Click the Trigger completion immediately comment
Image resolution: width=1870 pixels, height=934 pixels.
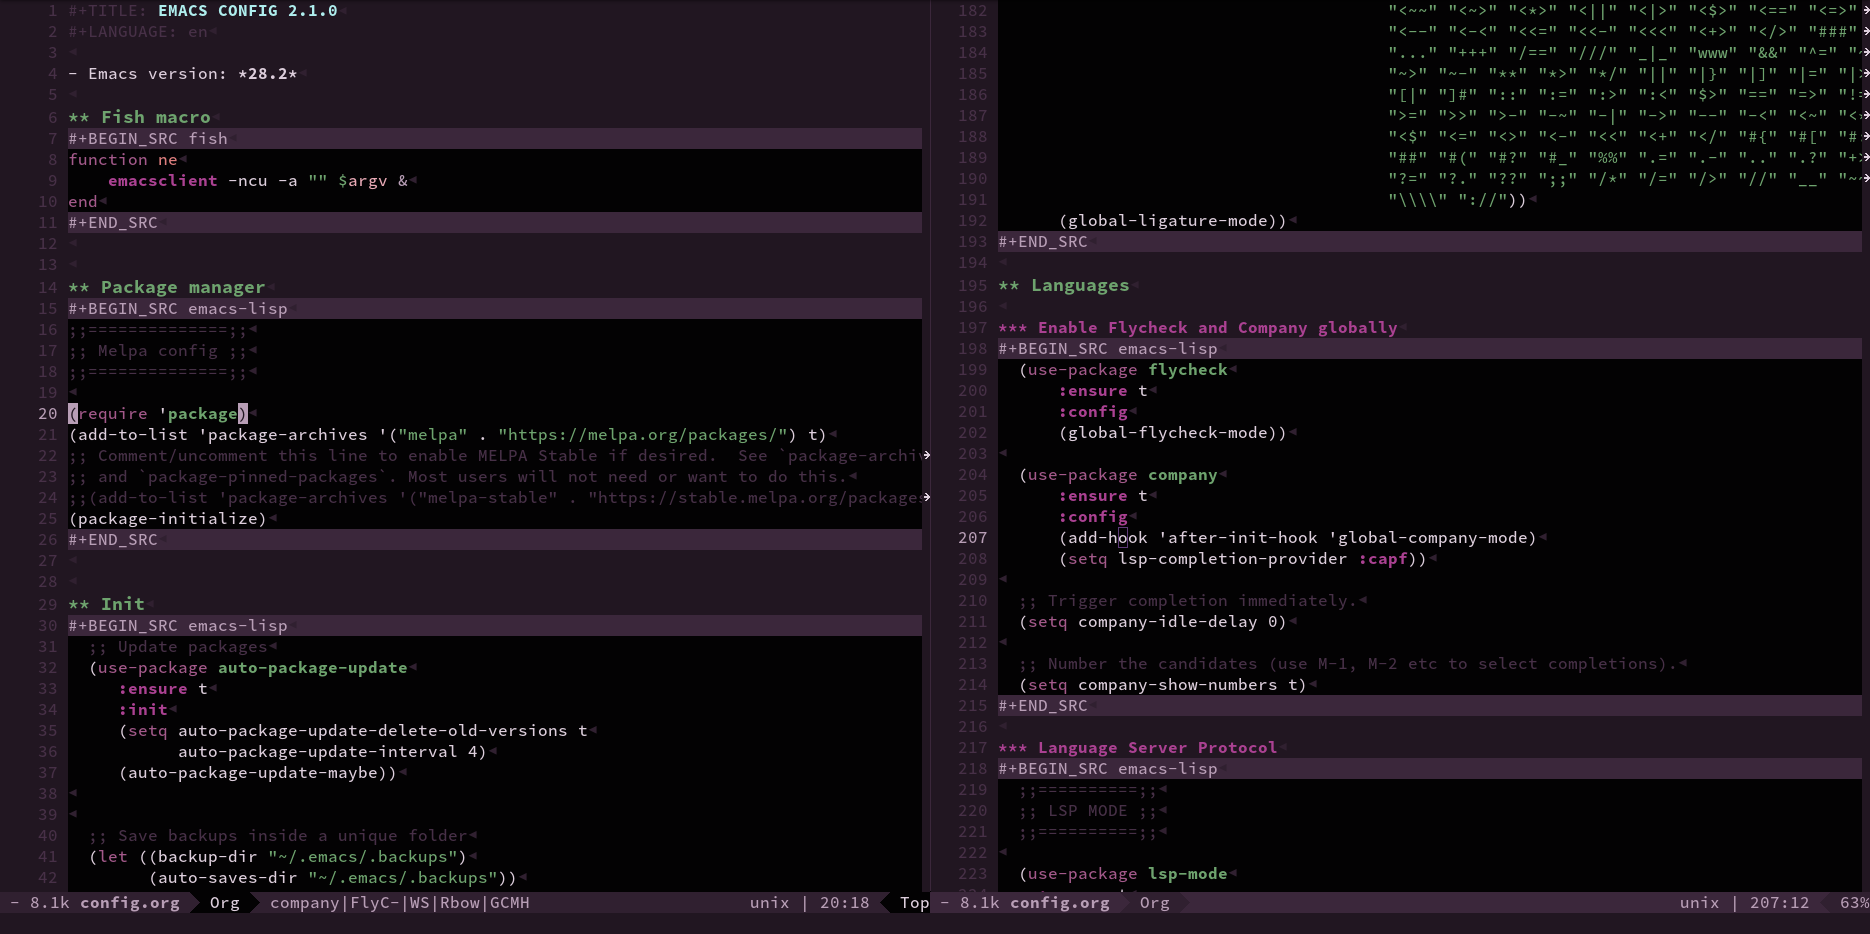(x=1188, y=600)
